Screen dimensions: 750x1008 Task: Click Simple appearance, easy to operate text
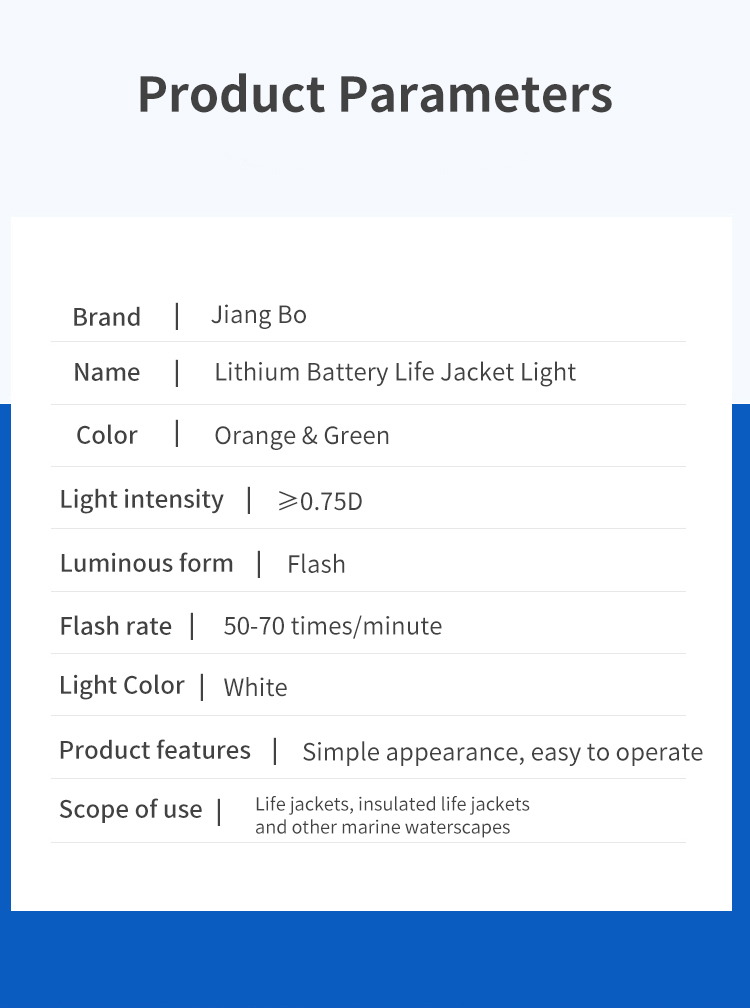click(503, 752)
